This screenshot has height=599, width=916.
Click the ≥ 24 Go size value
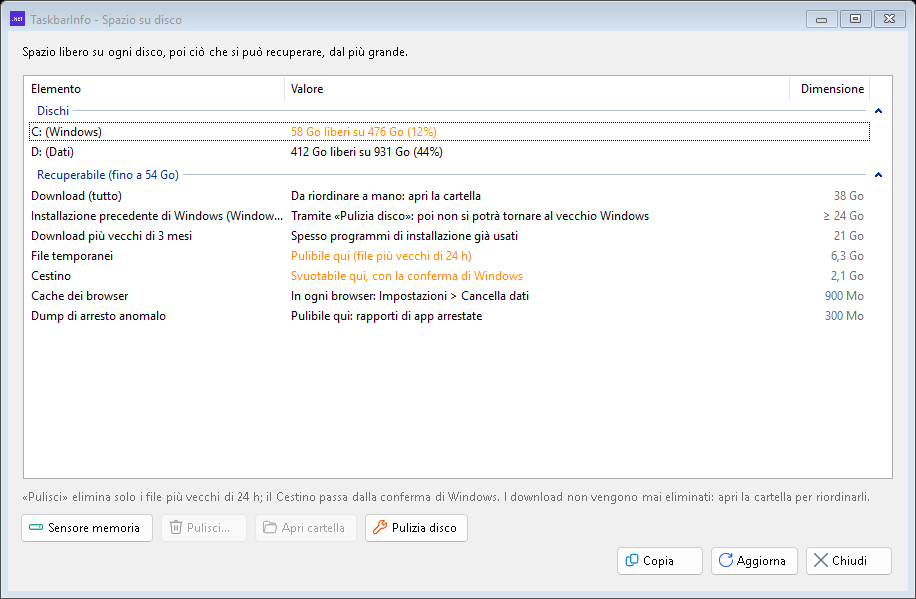(843, 216)
